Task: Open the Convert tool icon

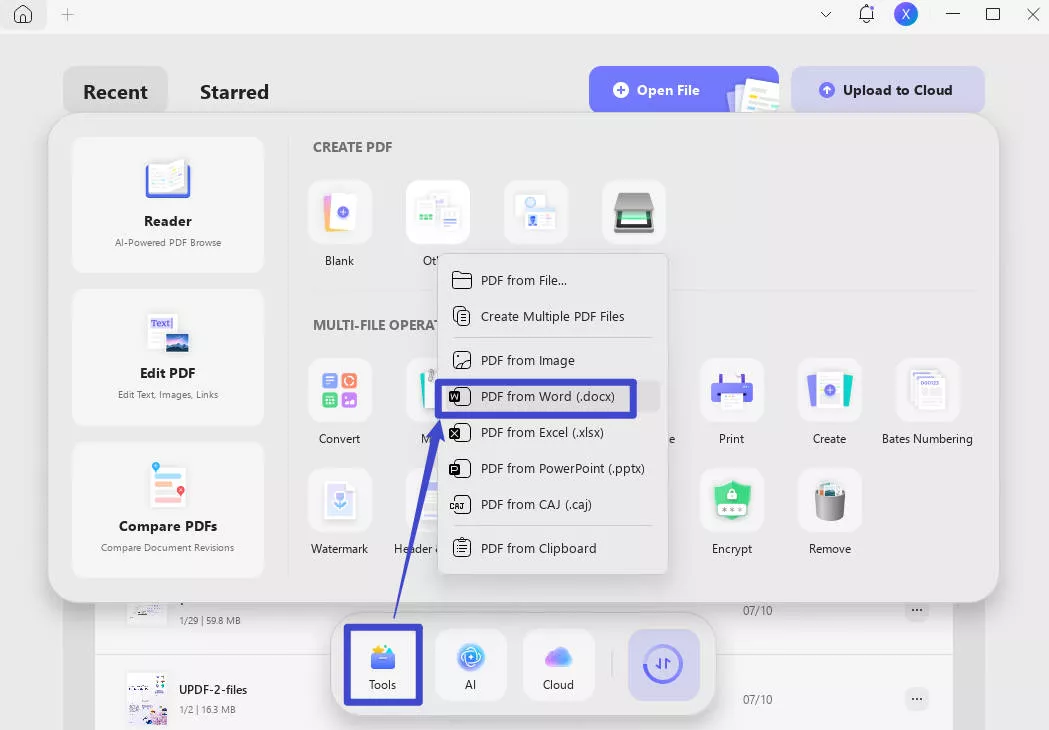Action: (340, 391)
